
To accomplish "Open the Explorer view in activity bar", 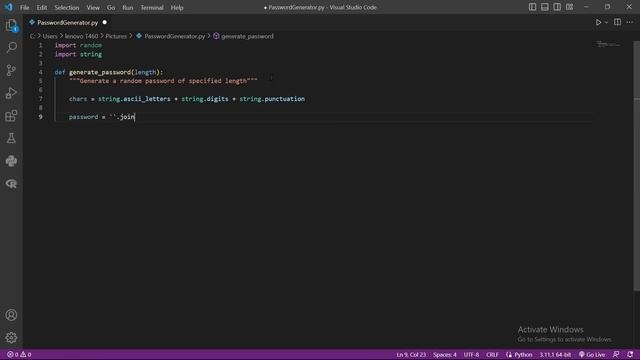I will [11, 25].
